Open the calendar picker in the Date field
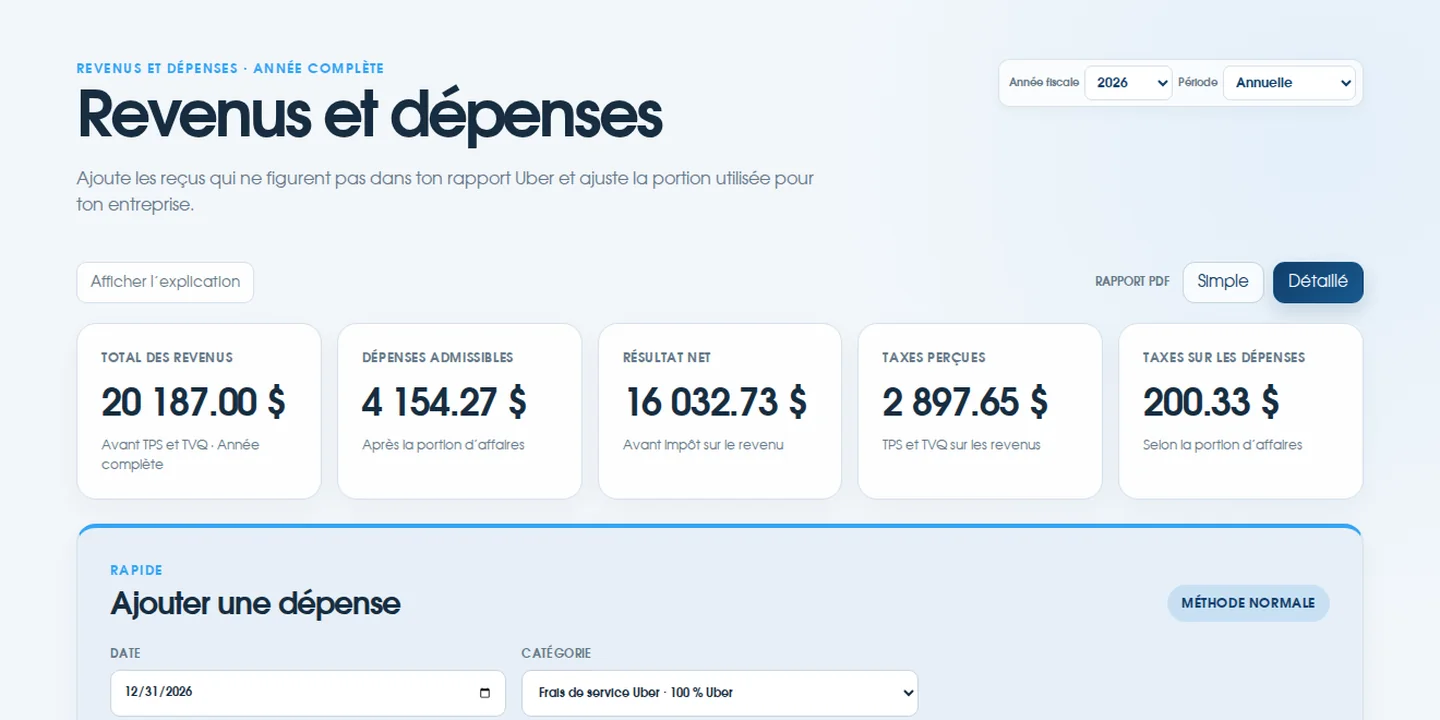The width and height of the screenshot is (1440, 720). (485, 692)
